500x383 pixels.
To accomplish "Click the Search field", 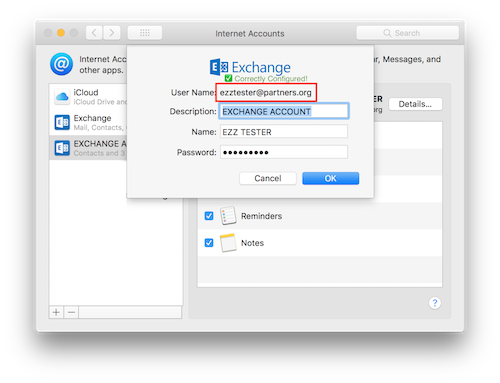I will pos(408,33).
